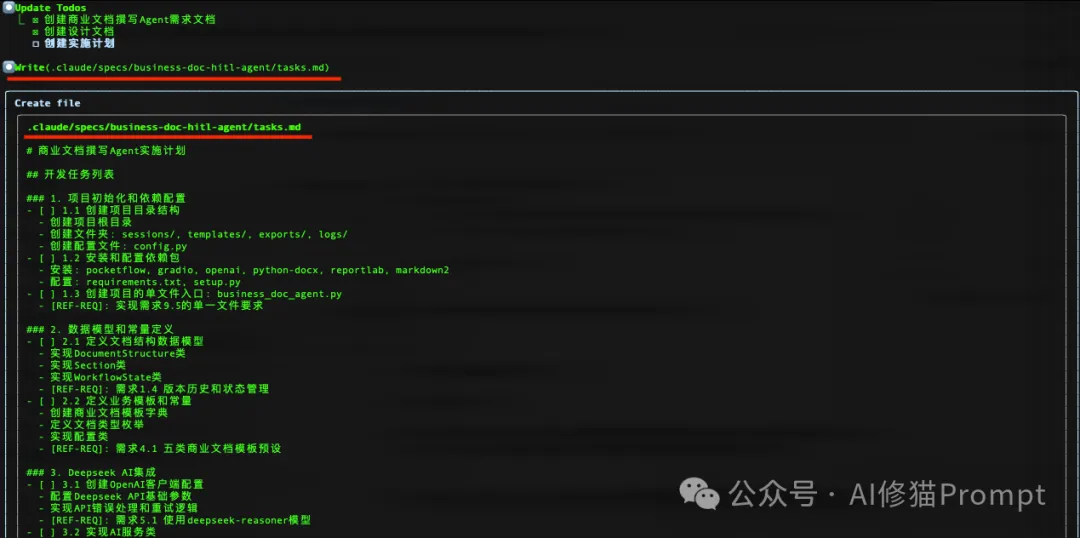Click the Update Todos heading
1080x538 pixels.
click(51, 8)
